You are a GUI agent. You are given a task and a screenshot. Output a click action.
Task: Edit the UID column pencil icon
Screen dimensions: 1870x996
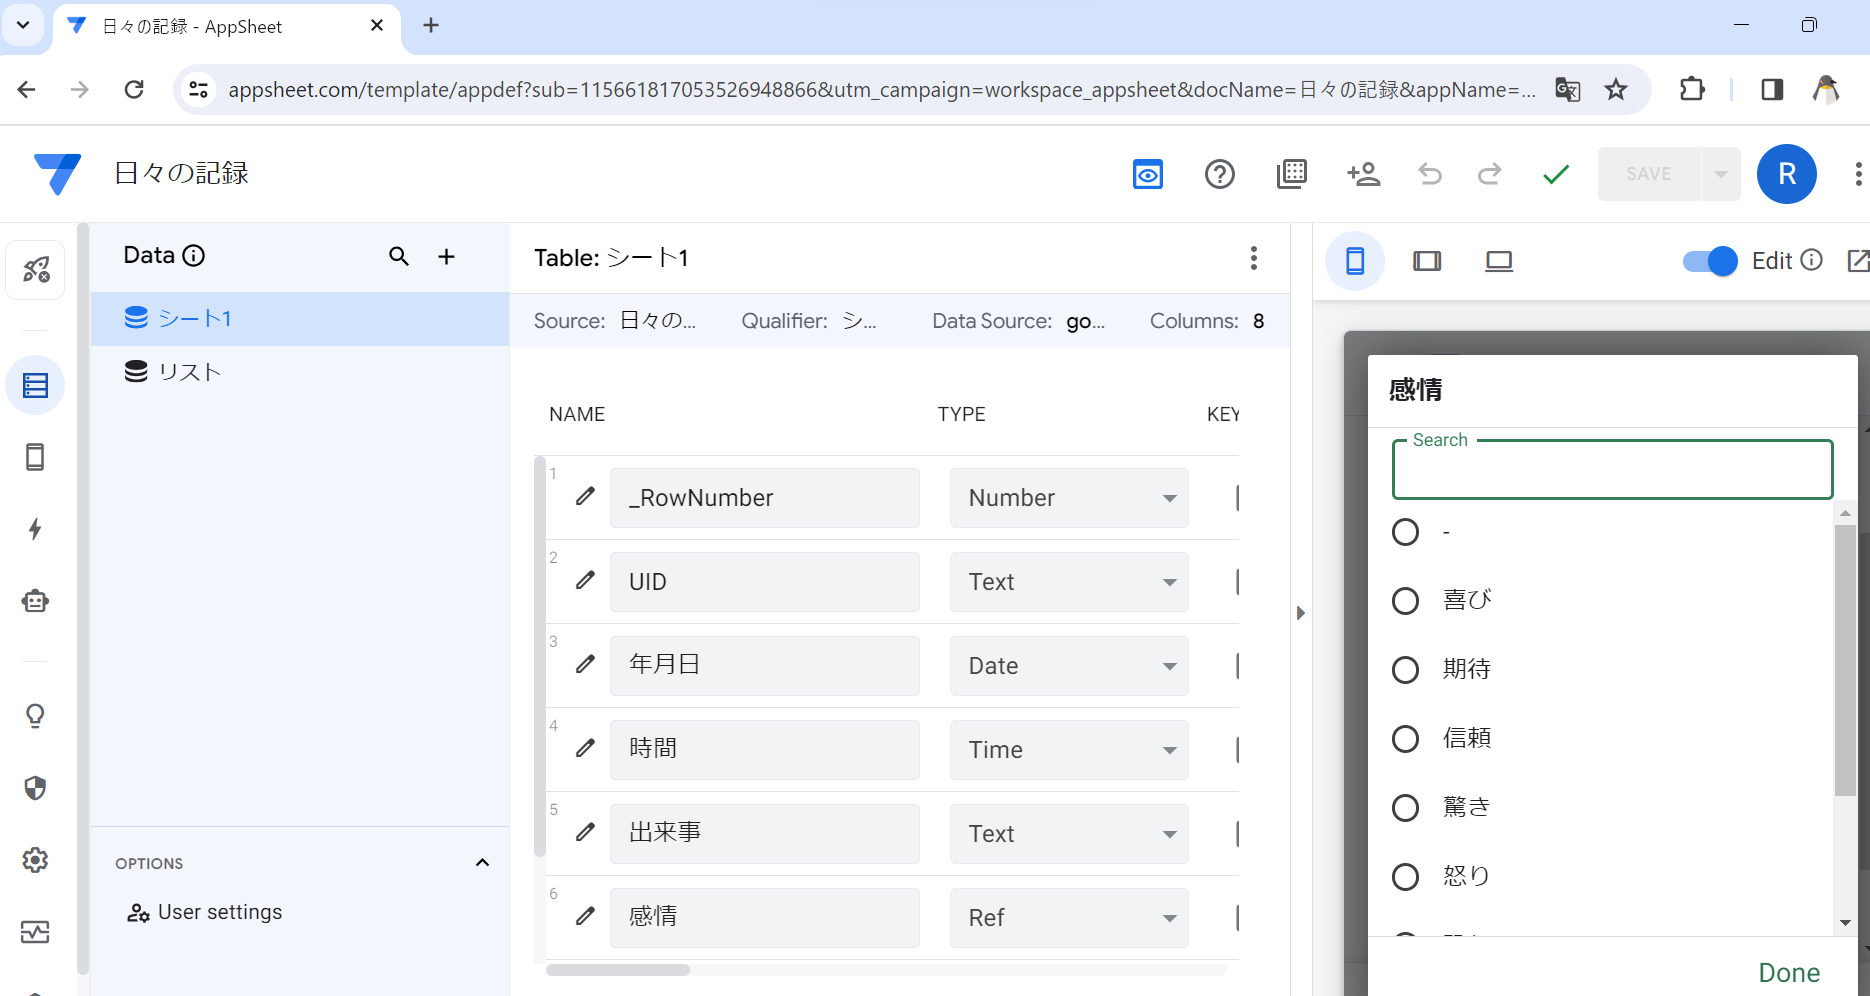(x=586, y=581)
